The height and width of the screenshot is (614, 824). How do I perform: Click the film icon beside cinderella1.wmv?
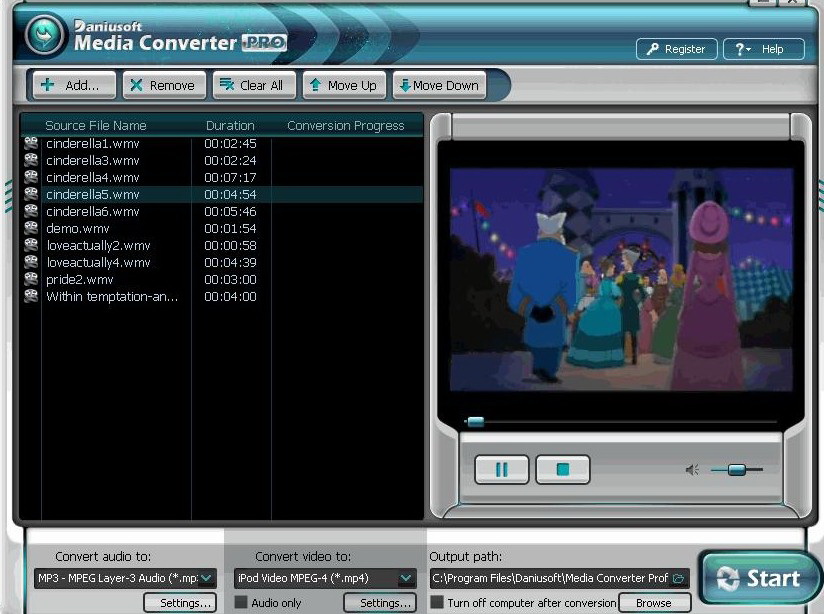(x=31, y=143)
